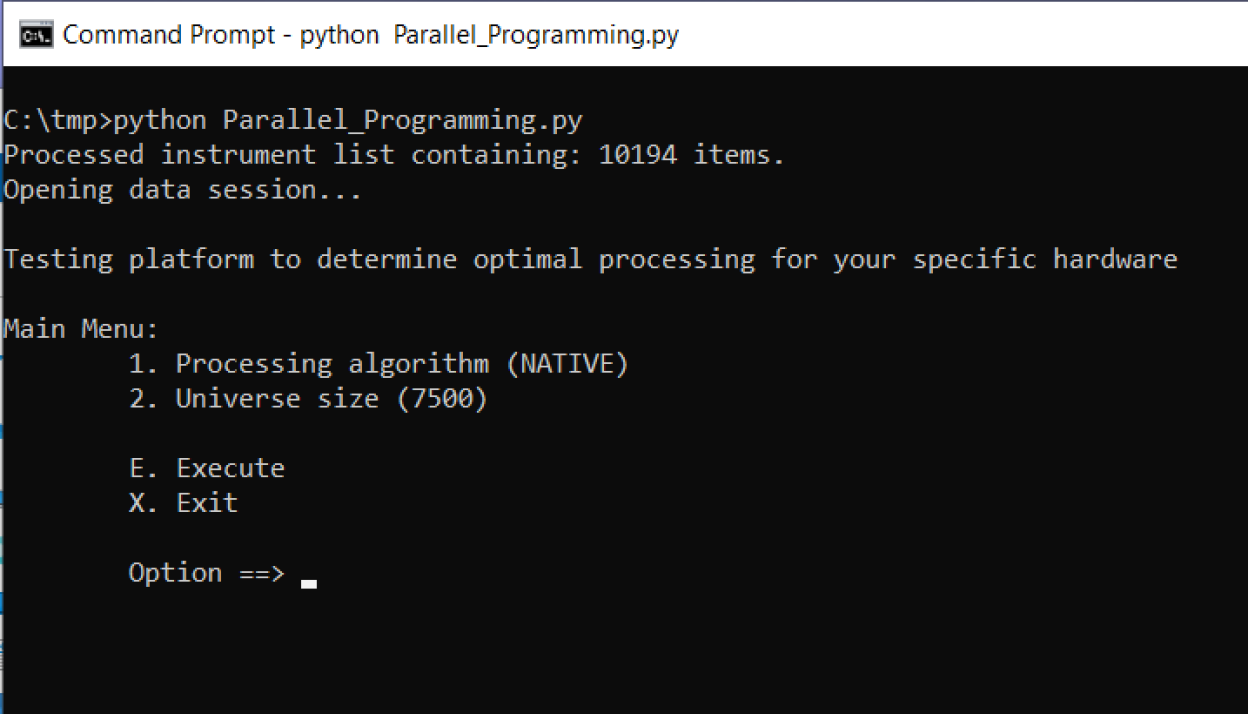Click 'Testing platform to determine optimal processing' line
Screen dimensions: 1248x714
380,260
